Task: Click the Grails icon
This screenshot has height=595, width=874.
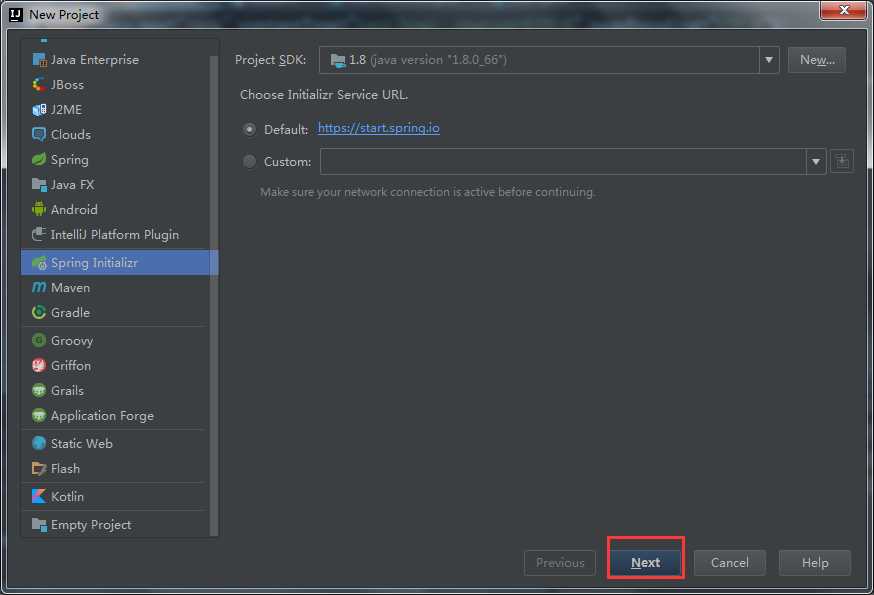Action: pos(39,390)
